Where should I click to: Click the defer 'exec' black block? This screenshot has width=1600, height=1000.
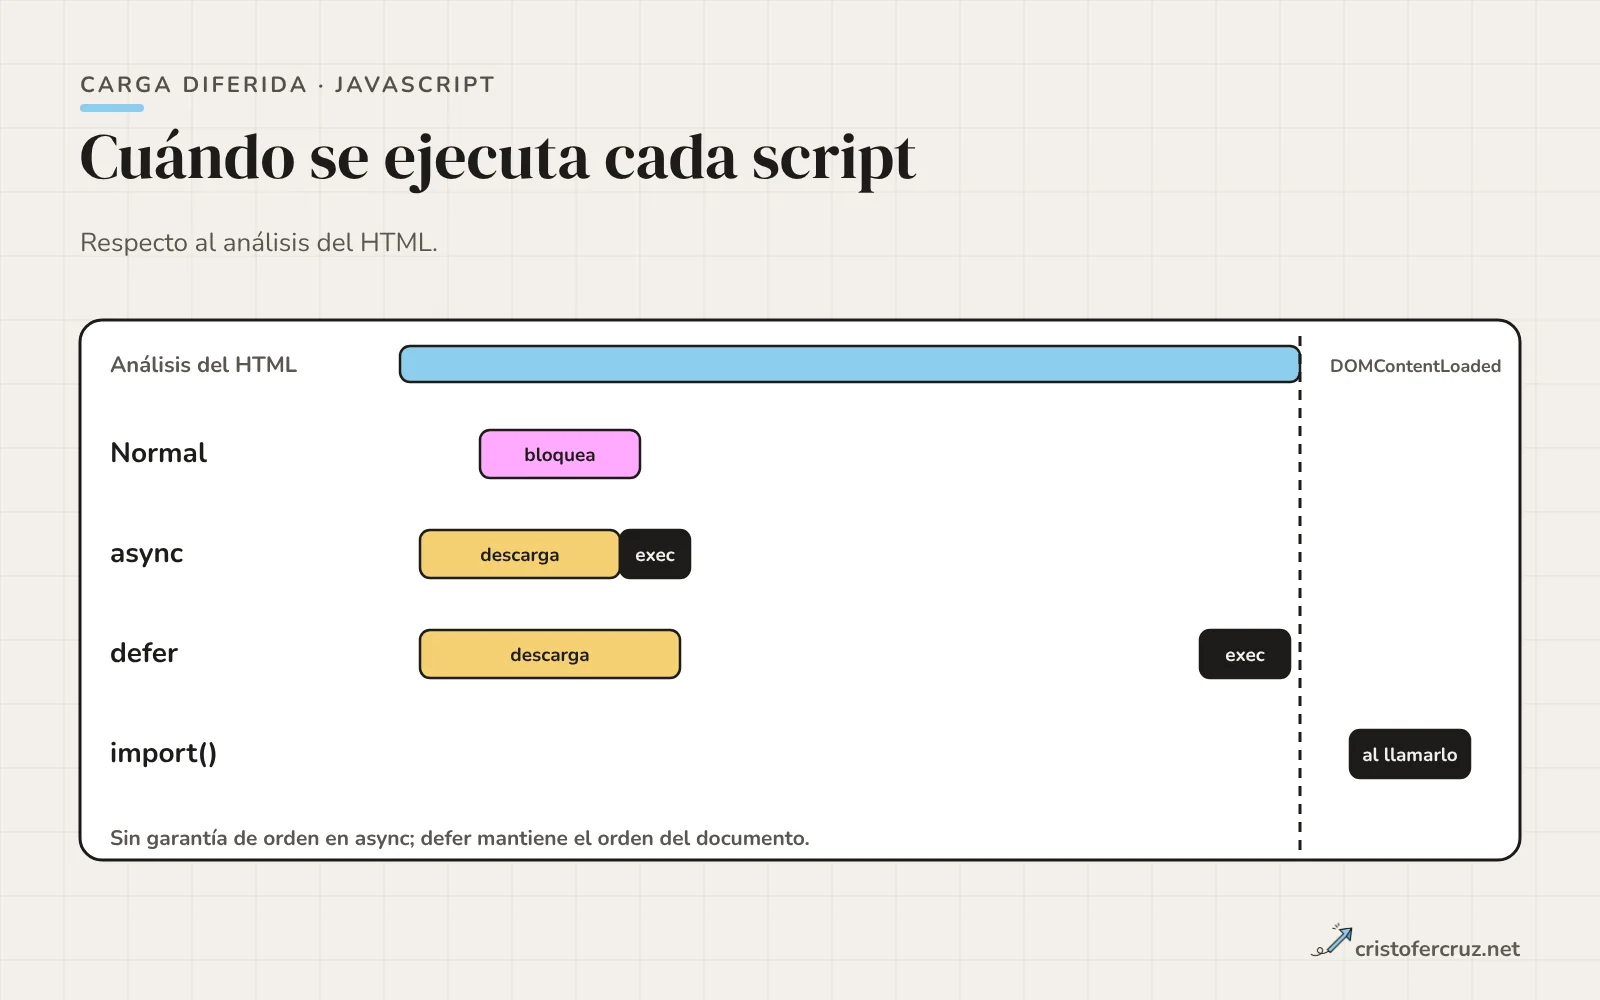(1245, 654)
